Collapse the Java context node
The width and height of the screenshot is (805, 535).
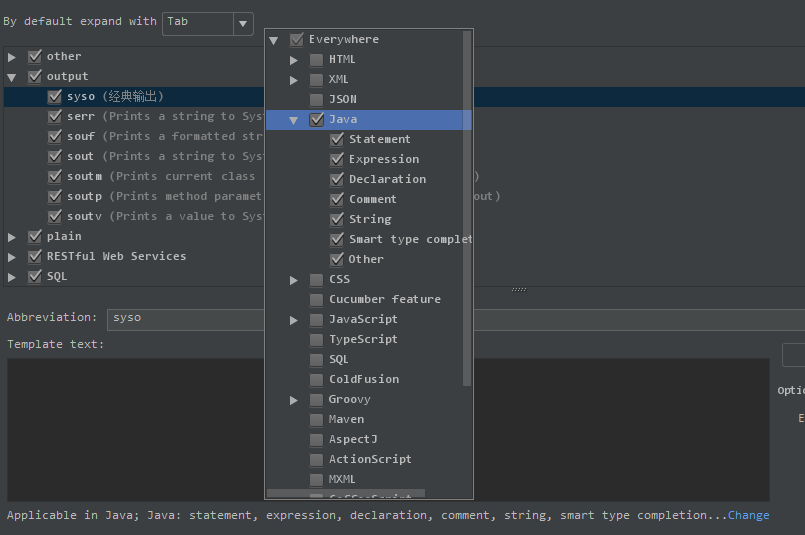click(x=294, y=120)
